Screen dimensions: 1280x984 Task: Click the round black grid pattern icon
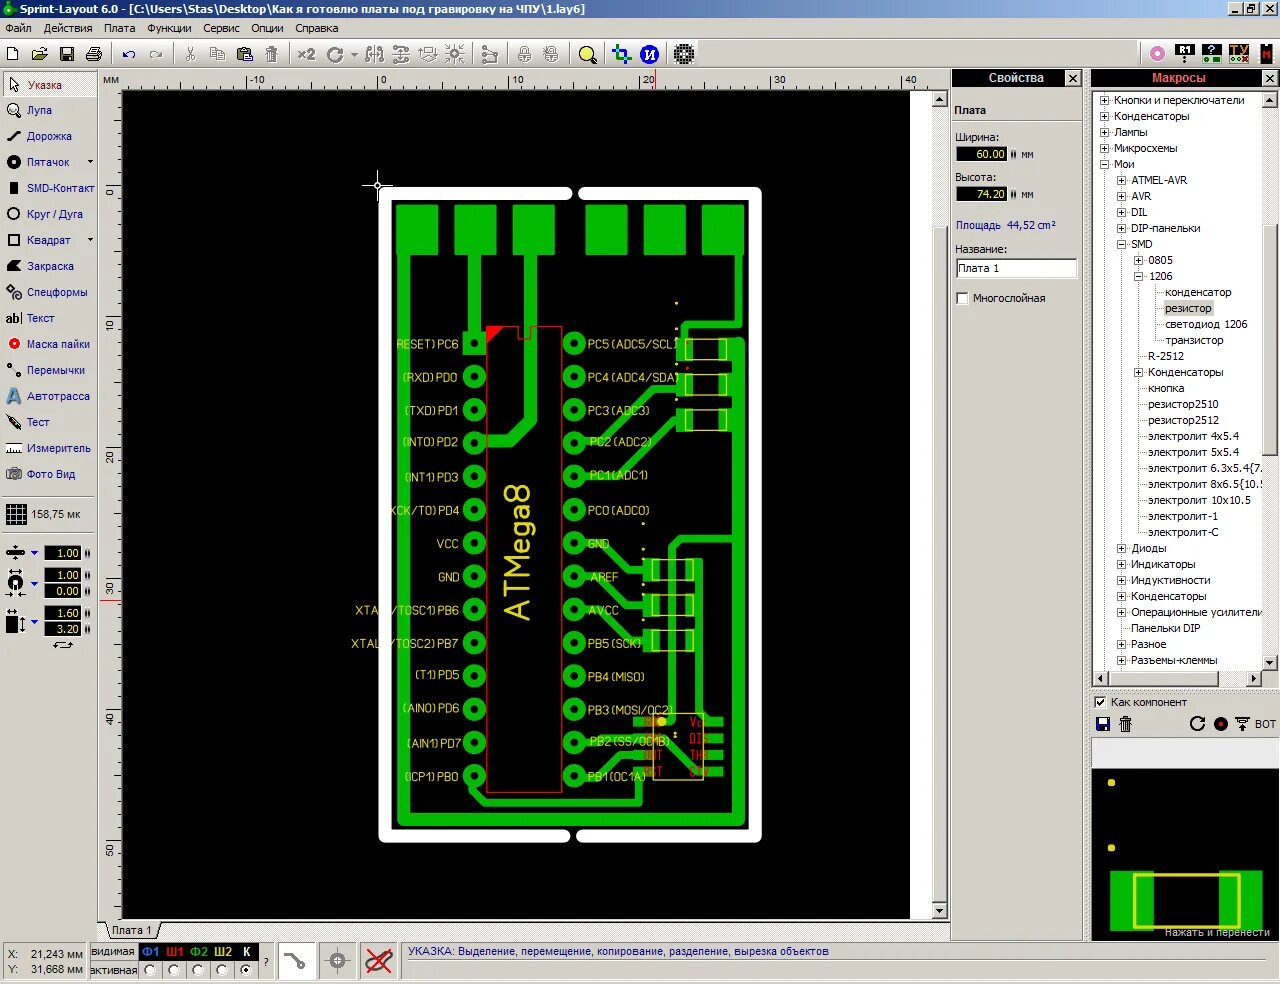point(684,54)
